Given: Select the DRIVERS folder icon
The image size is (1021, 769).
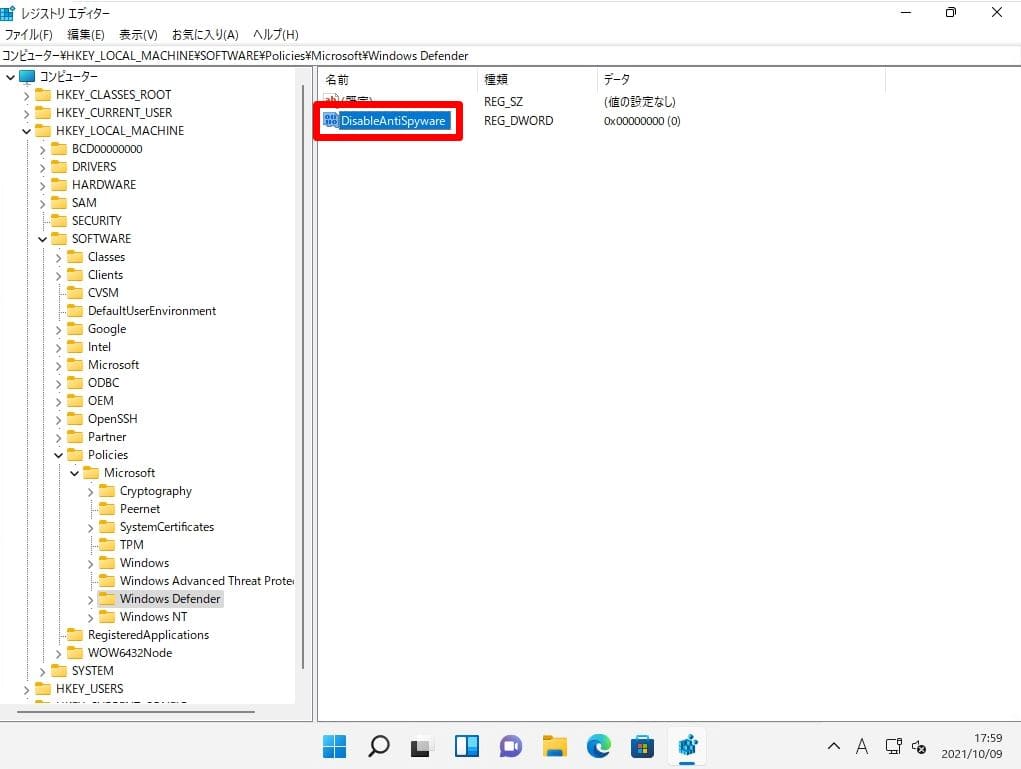Looking at the screenshot, I should click(x=59, y=167).
